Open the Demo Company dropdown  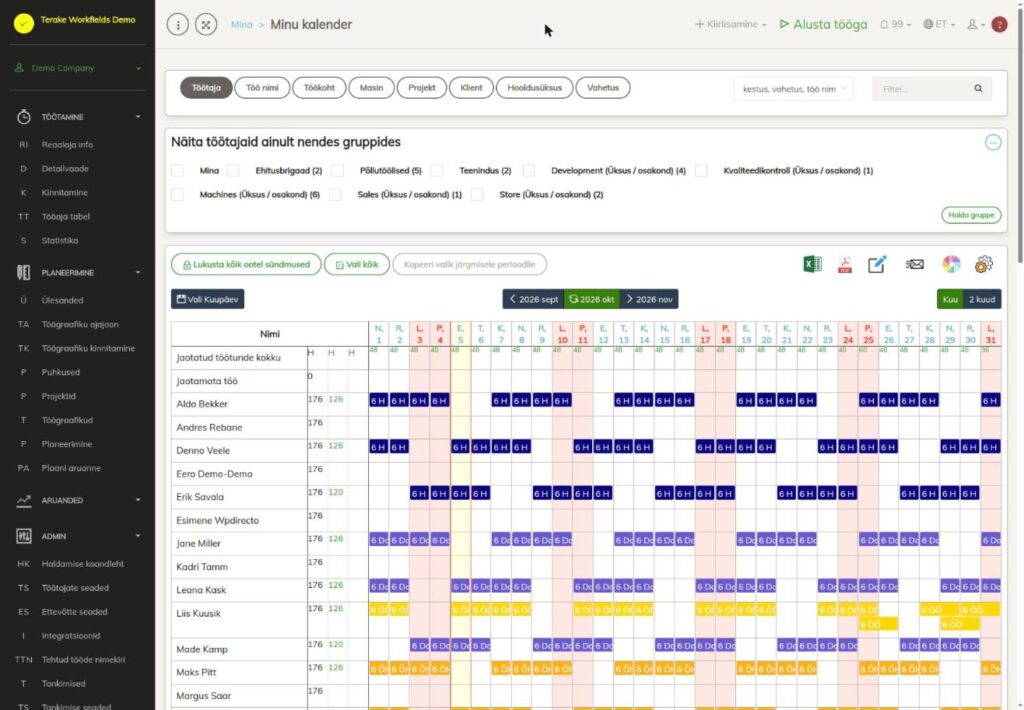[78, 68]
